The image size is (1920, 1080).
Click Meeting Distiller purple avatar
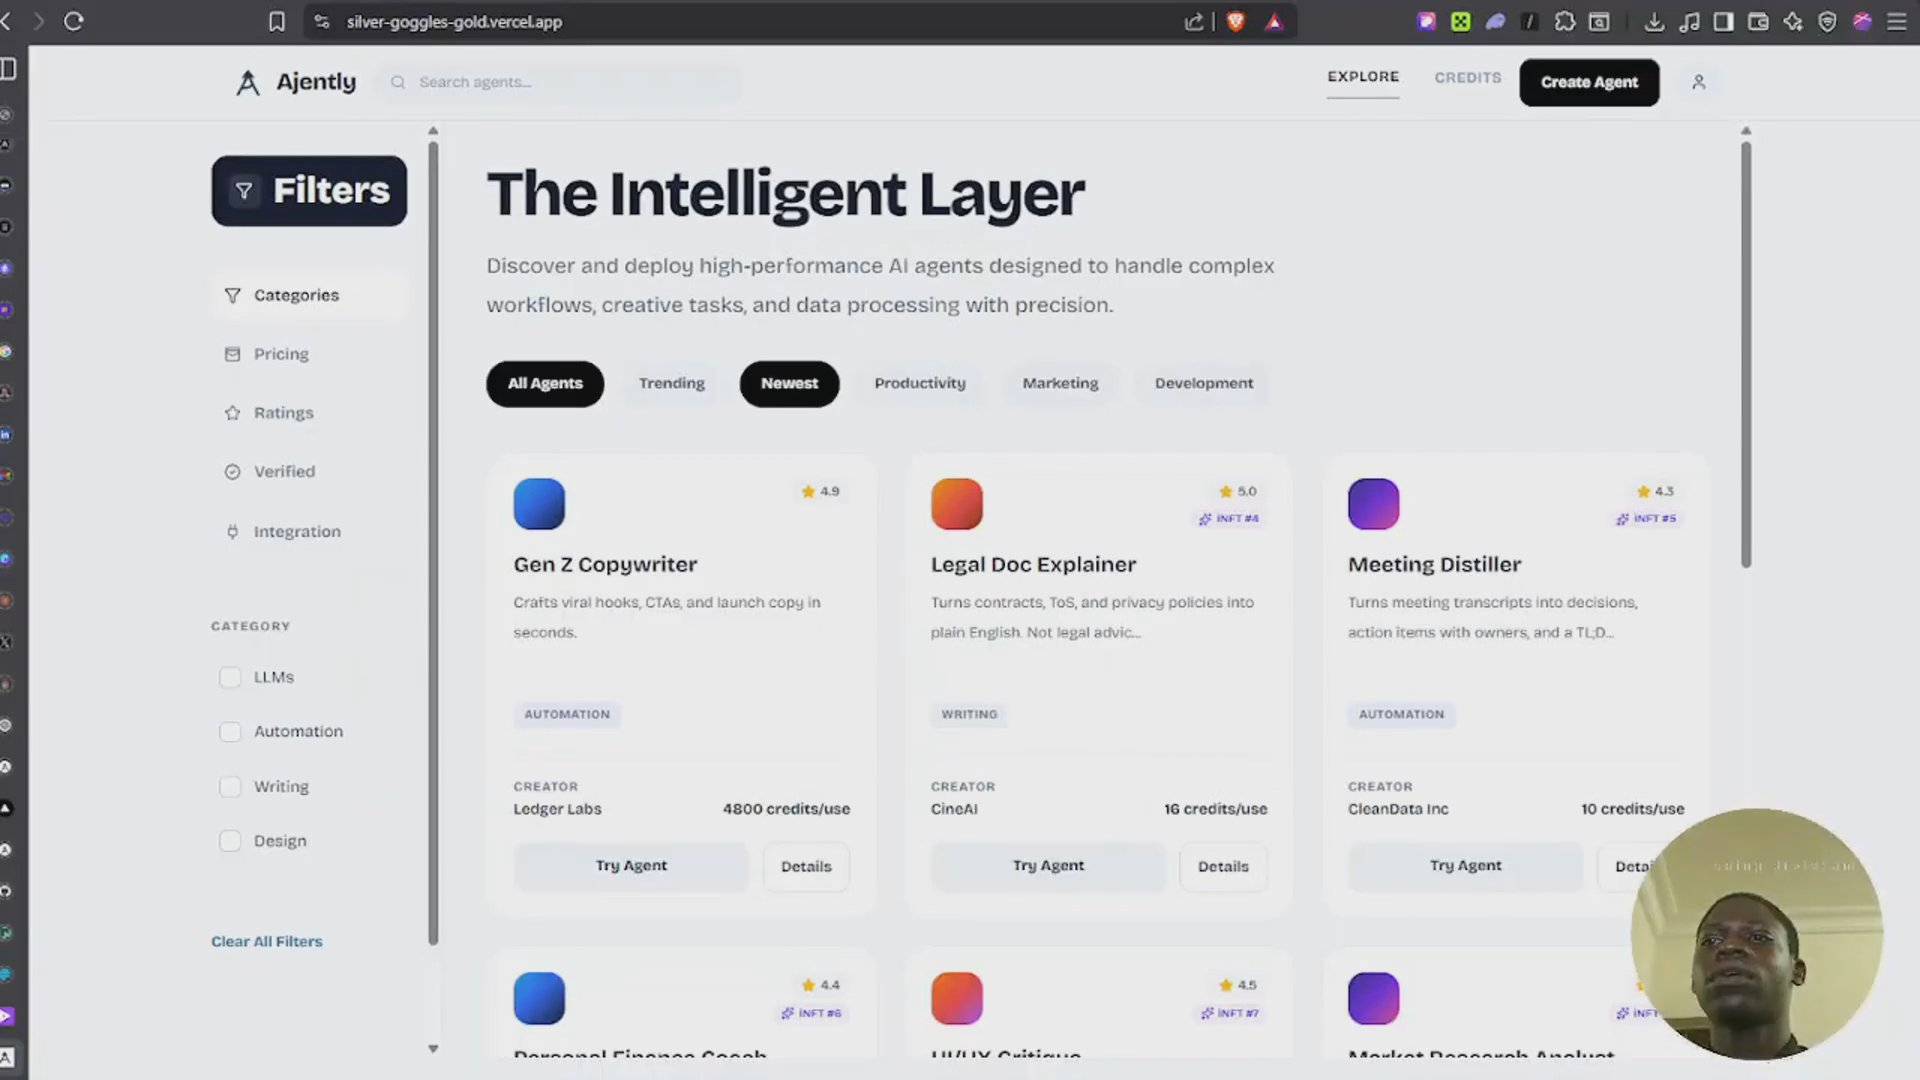tap(1374, 504)
